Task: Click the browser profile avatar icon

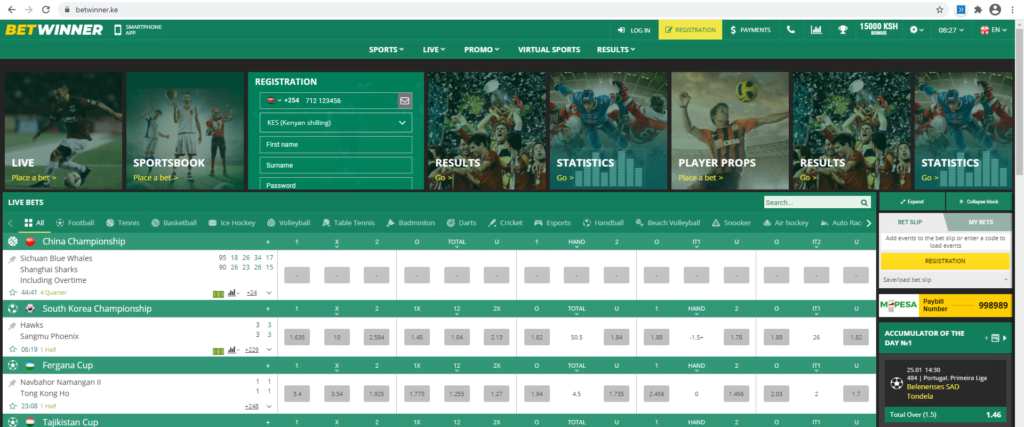Action: pos(995,10)
